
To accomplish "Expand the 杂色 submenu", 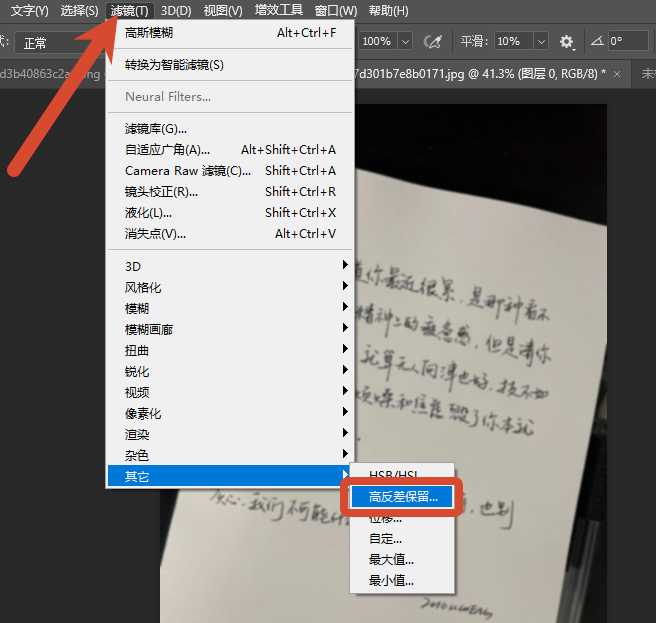I will click(x=230, y=455).
